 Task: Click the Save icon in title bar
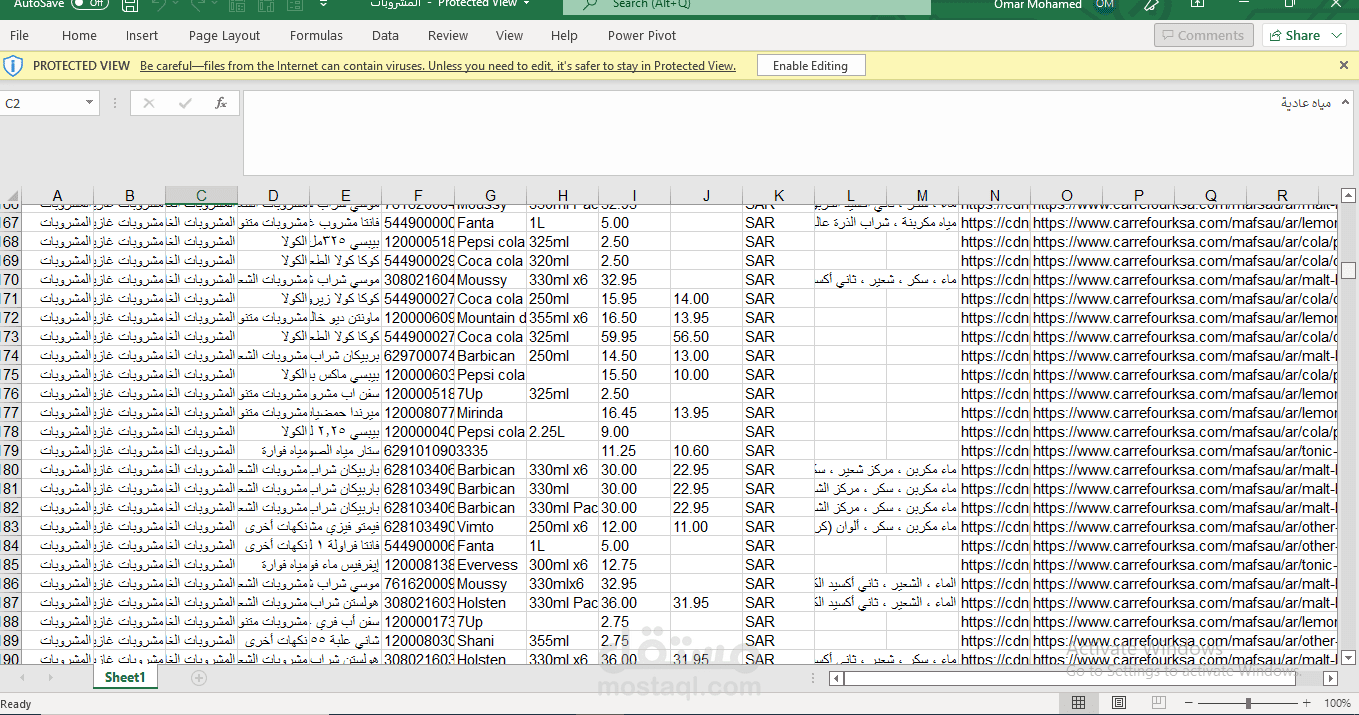tap(130, 5)
